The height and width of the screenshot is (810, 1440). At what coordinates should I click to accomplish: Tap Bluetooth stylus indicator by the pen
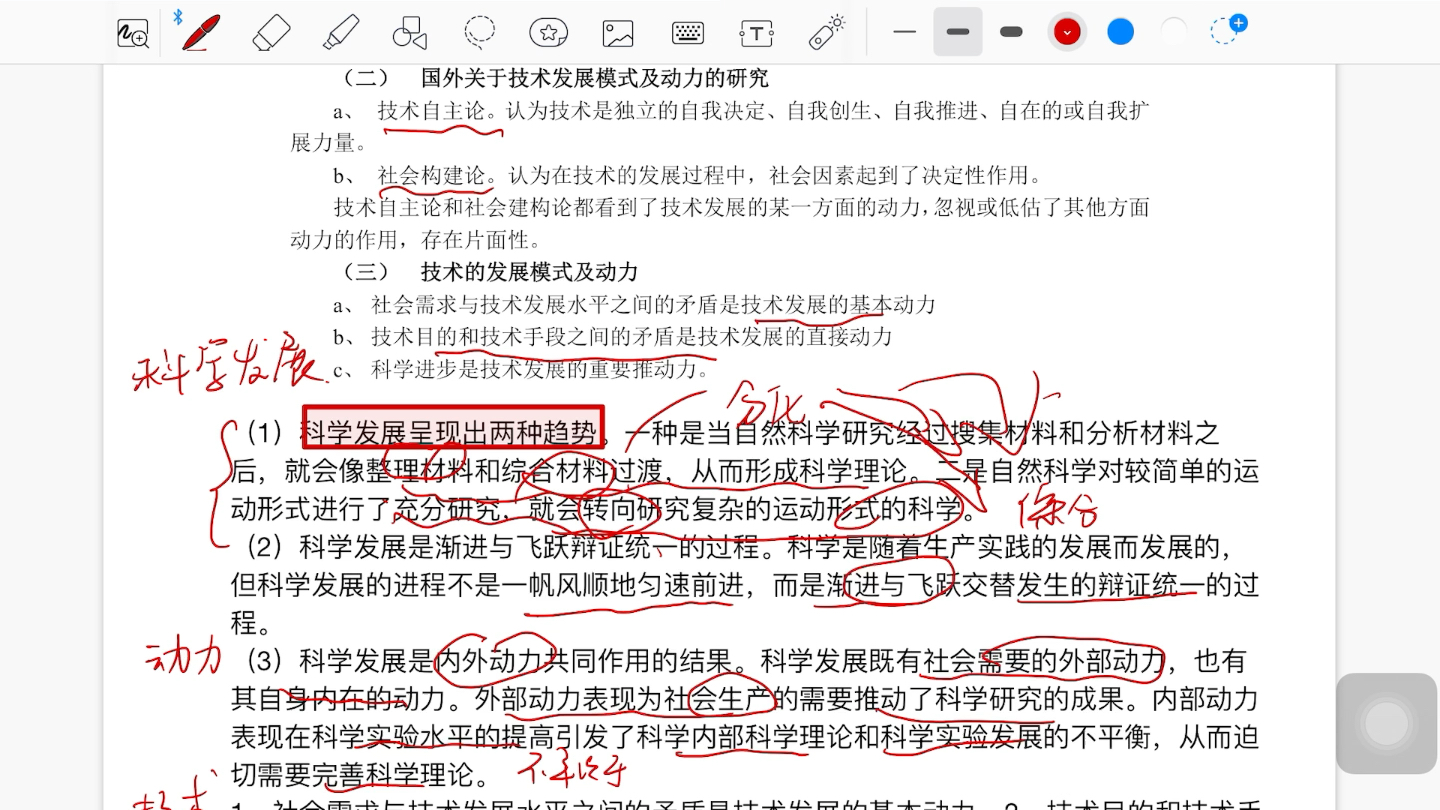pos(178,17)
